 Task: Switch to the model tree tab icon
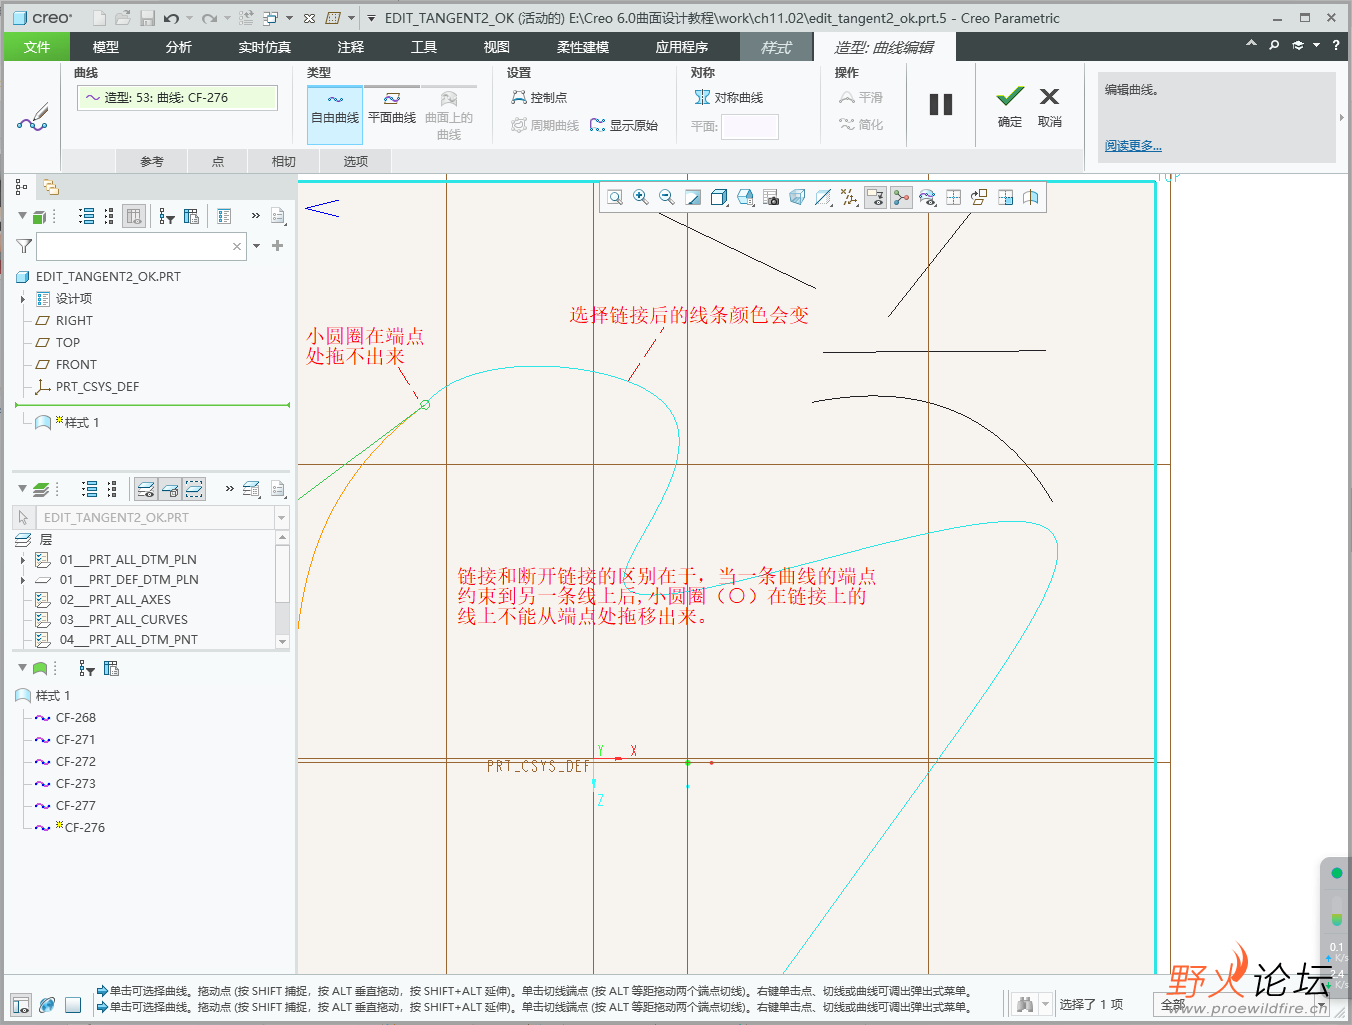coord(21,187)
